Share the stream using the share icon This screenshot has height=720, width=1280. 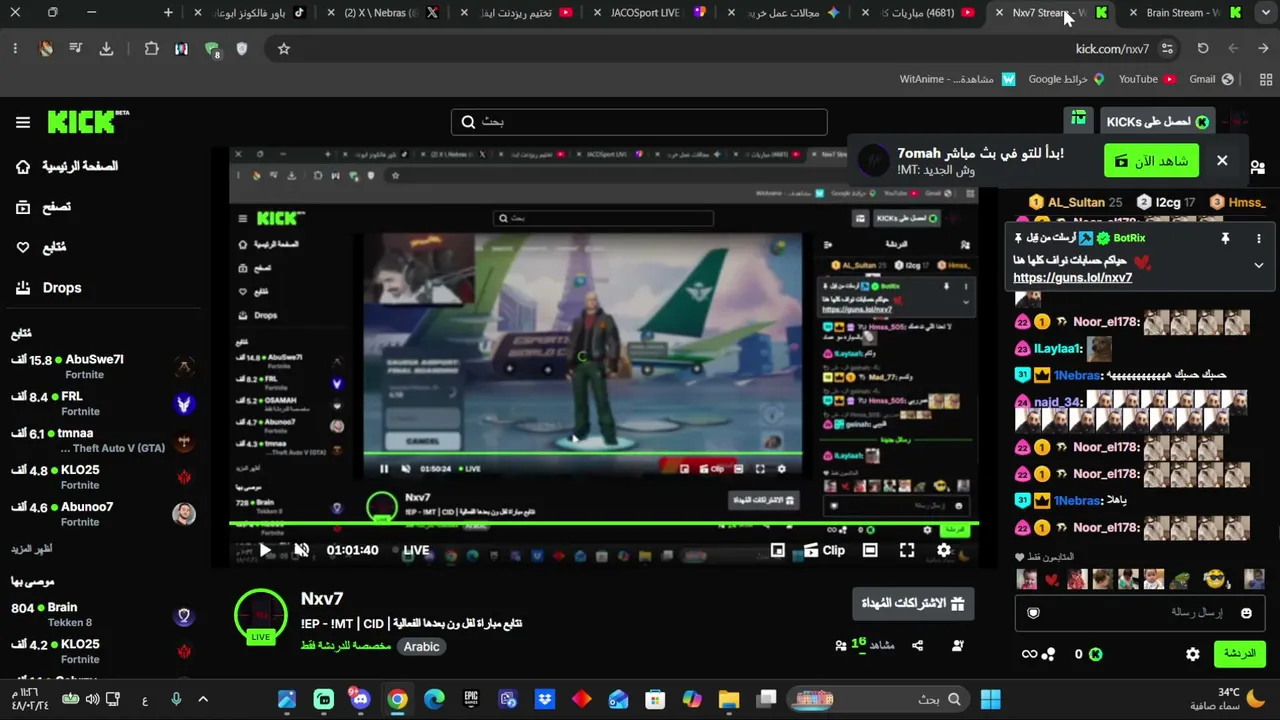[x=918, y=646]
